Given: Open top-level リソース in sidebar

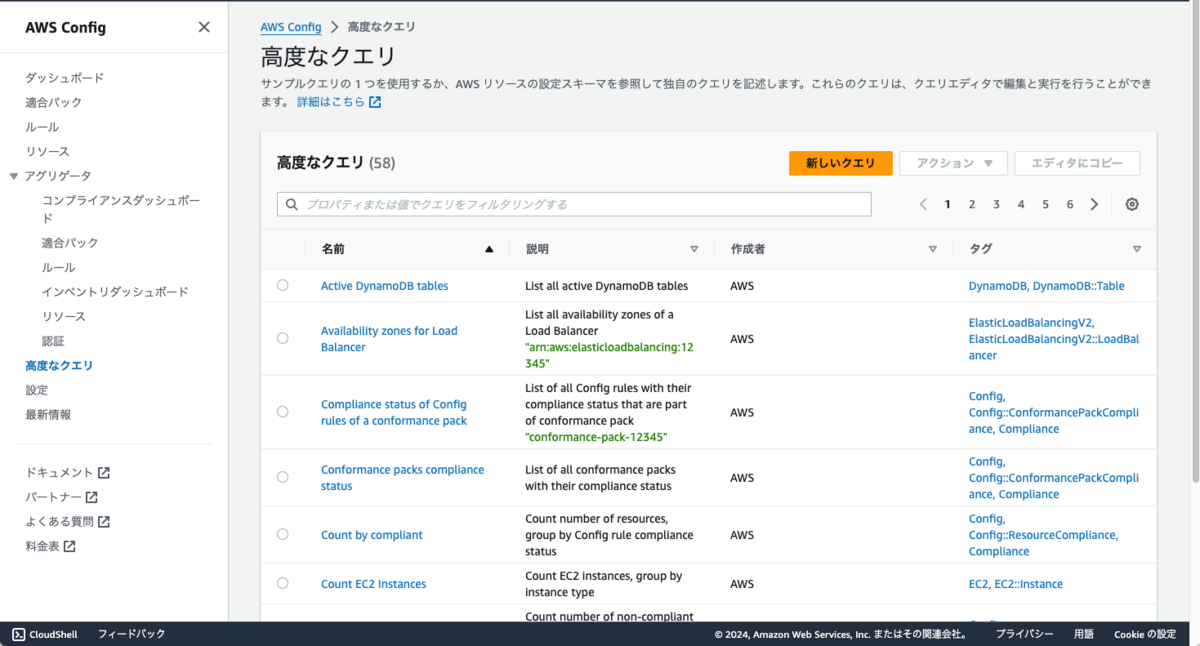Looking at the screenshot, I should tap(47, 152).
